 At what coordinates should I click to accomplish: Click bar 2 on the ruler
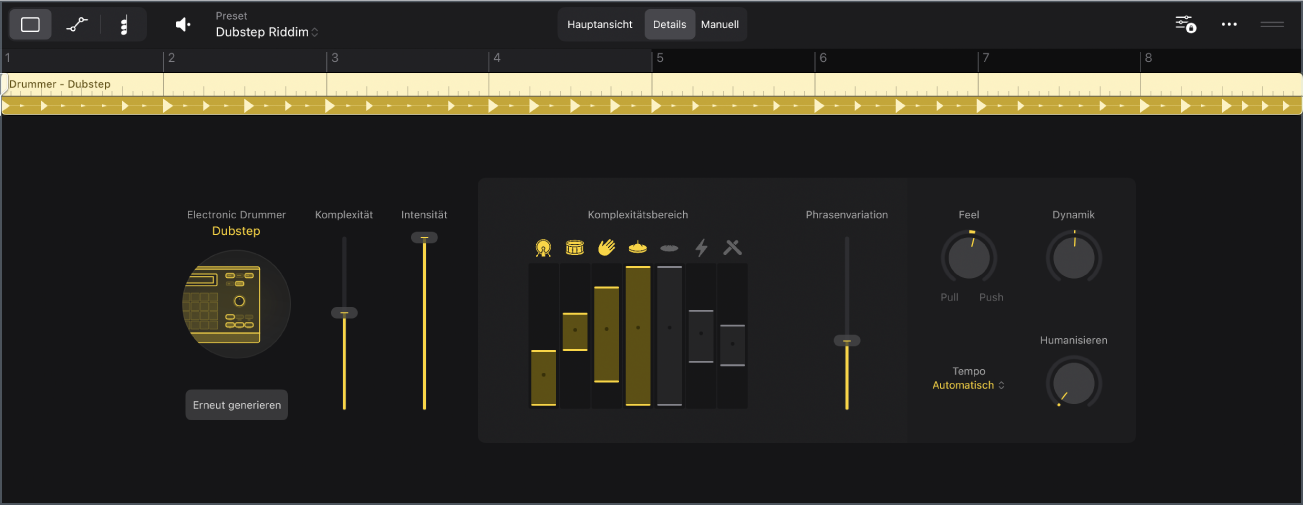tap(171, 58)
